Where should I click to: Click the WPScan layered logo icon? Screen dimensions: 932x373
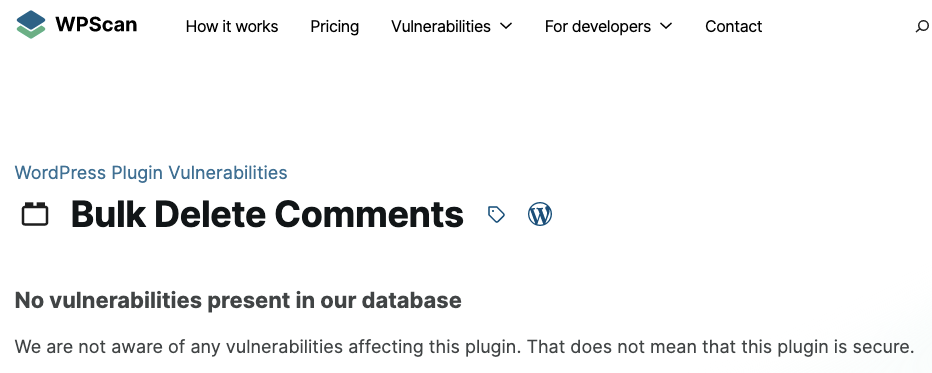point(31,24)
